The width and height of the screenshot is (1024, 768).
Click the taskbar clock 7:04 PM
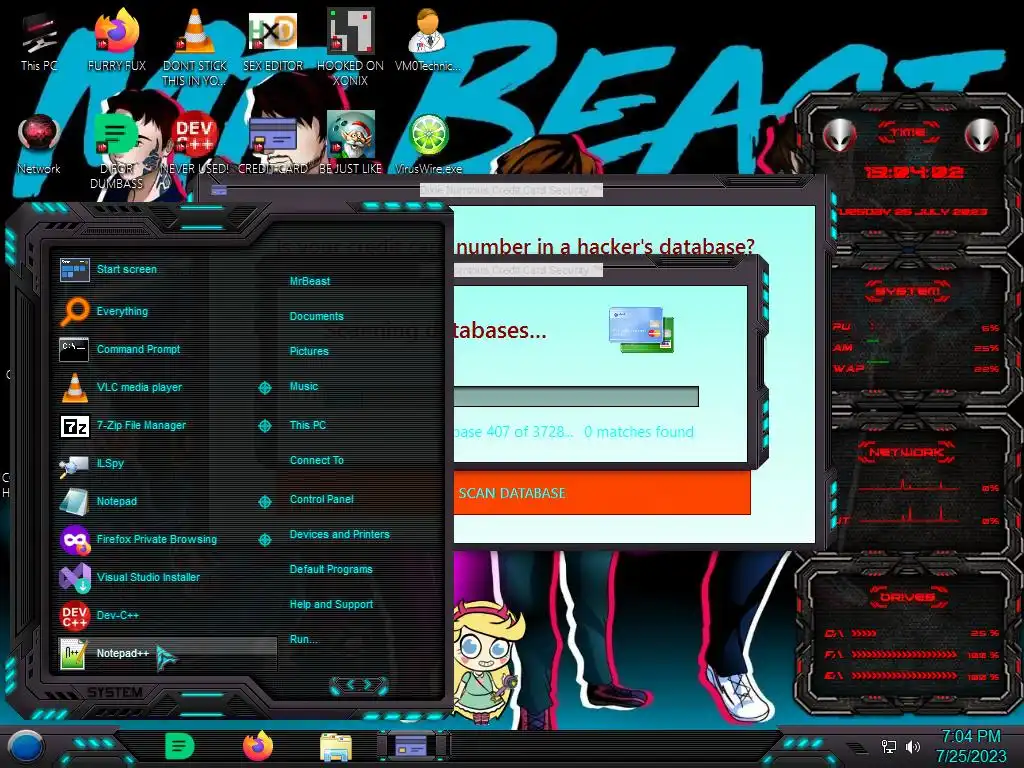point(970,737)
